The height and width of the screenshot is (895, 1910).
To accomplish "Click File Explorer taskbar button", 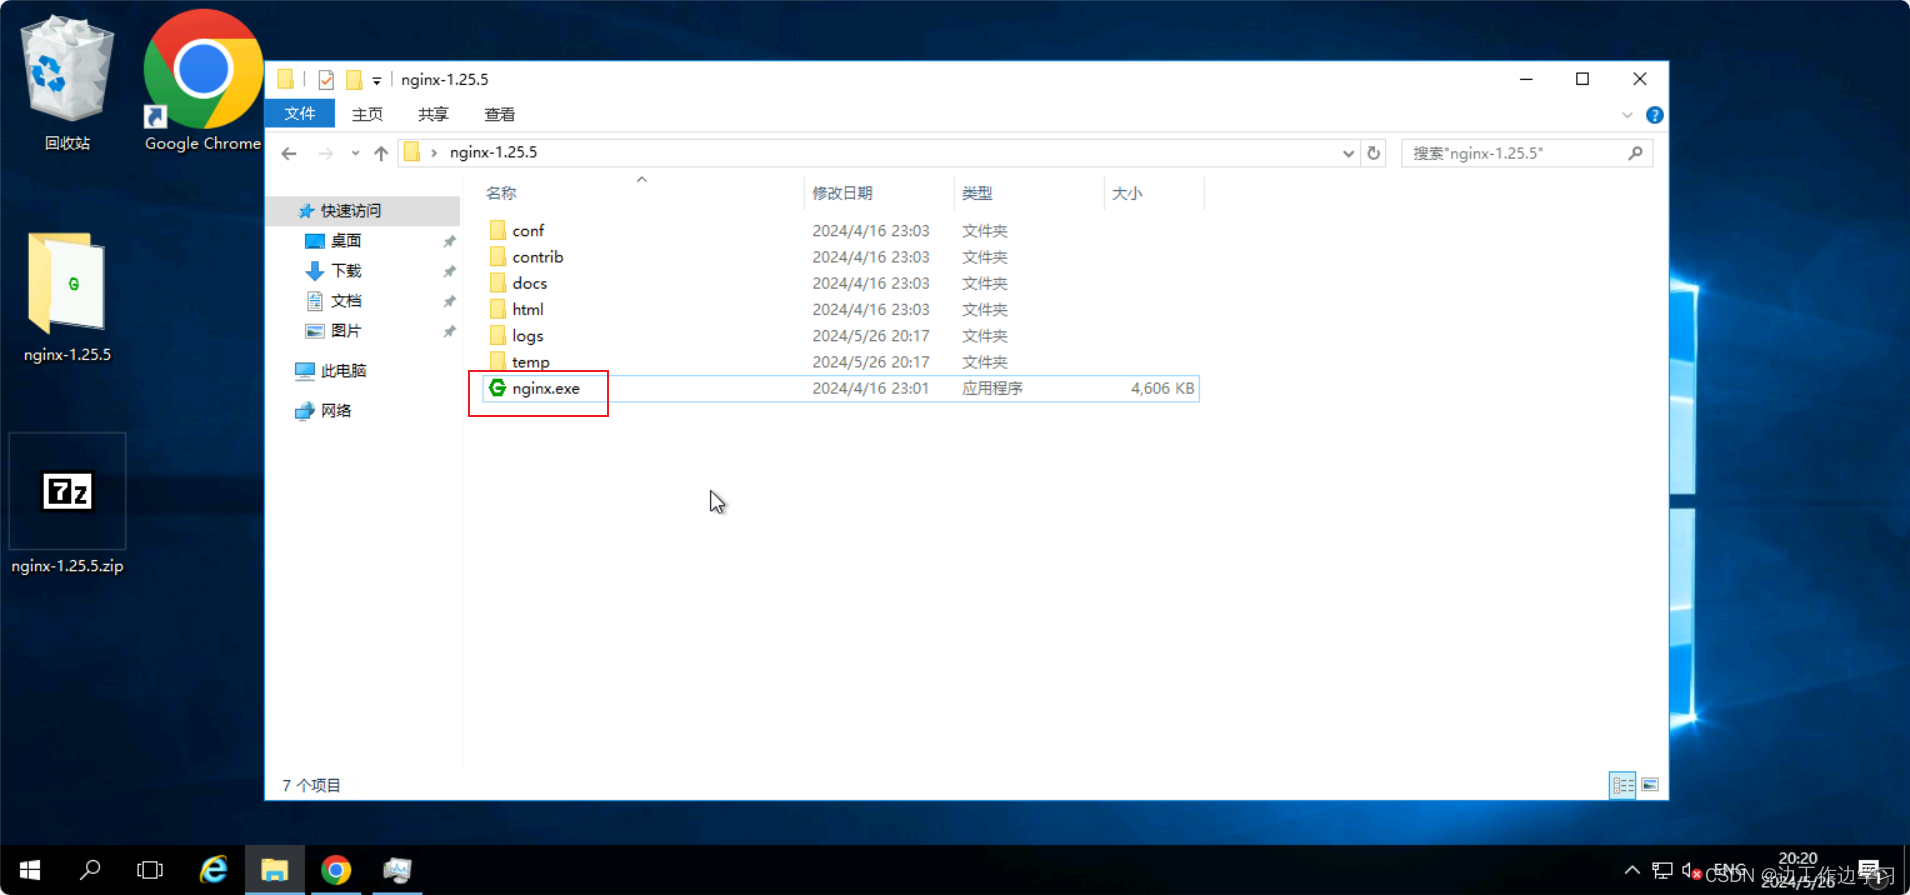I will [x=274, y=870].
